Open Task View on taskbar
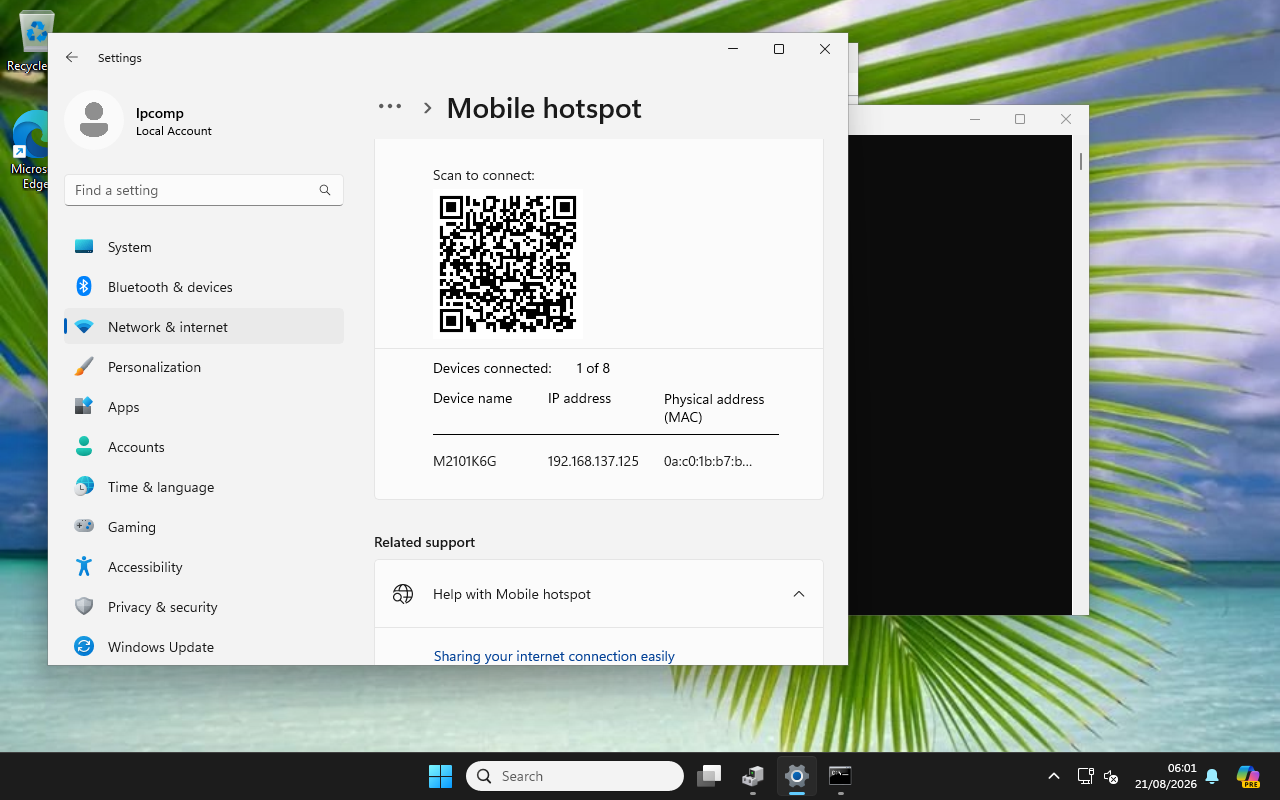Image resolution: width=1280 pixels, height=800 pixels. pyautogui.click(x=710, y=776)
